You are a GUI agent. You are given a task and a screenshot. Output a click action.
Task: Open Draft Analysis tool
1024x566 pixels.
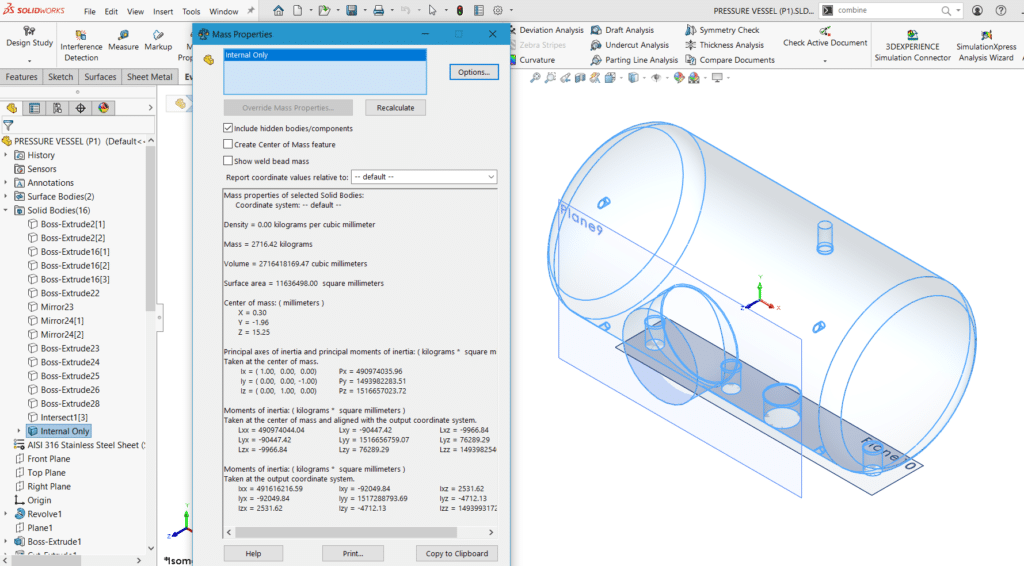coord(622,30)
